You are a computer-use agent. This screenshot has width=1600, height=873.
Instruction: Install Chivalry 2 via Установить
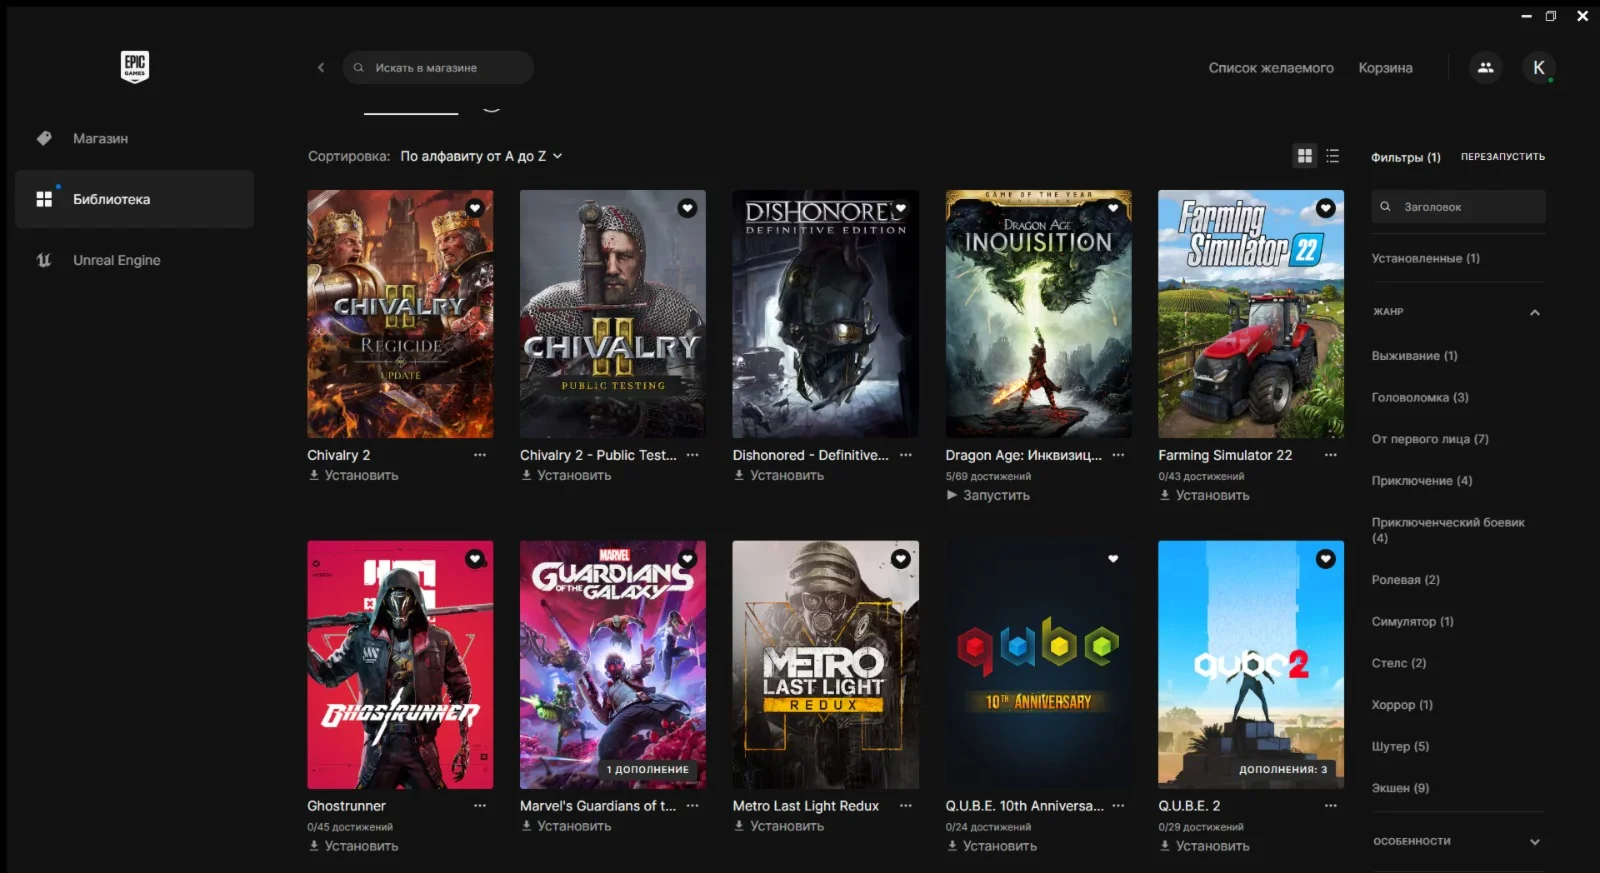click(353, 476)
